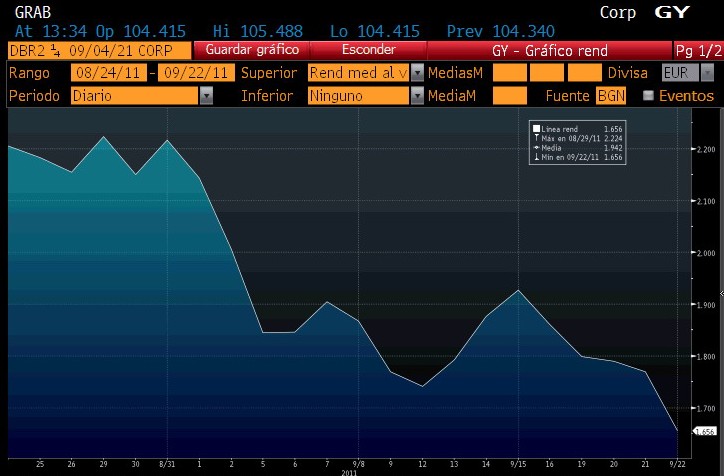724x476 pixels.
Task: Click the DBR2 09/04/21 CORP security field
Action: (98, 50)
